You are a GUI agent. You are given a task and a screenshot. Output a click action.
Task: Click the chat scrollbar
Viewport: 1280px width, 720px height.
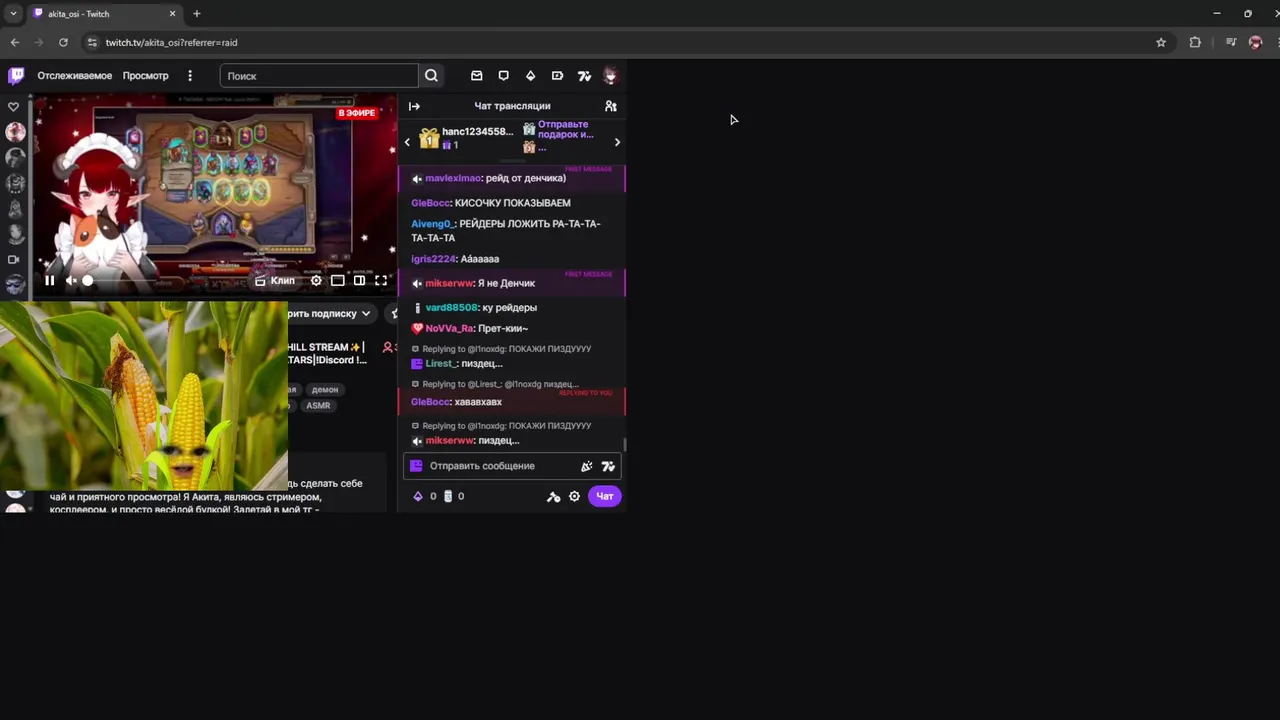(x=625, y=444)
